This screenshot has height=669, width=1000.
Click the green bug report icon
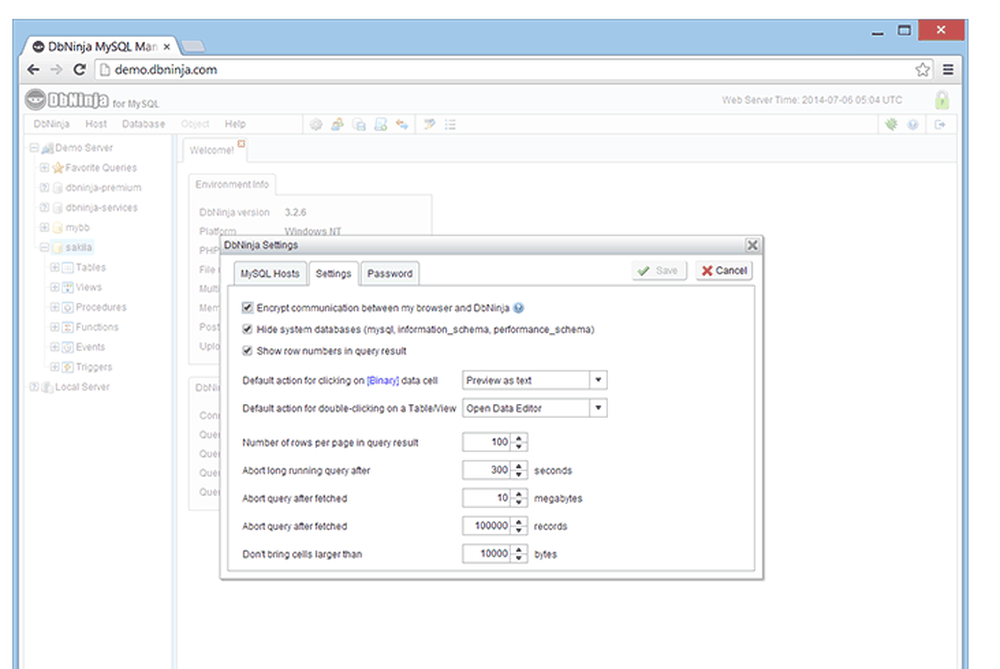tap(892, 124)
